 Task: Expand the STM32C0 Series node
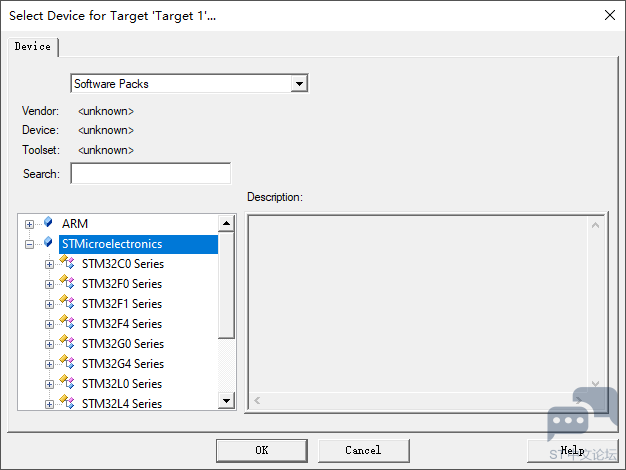49,264
